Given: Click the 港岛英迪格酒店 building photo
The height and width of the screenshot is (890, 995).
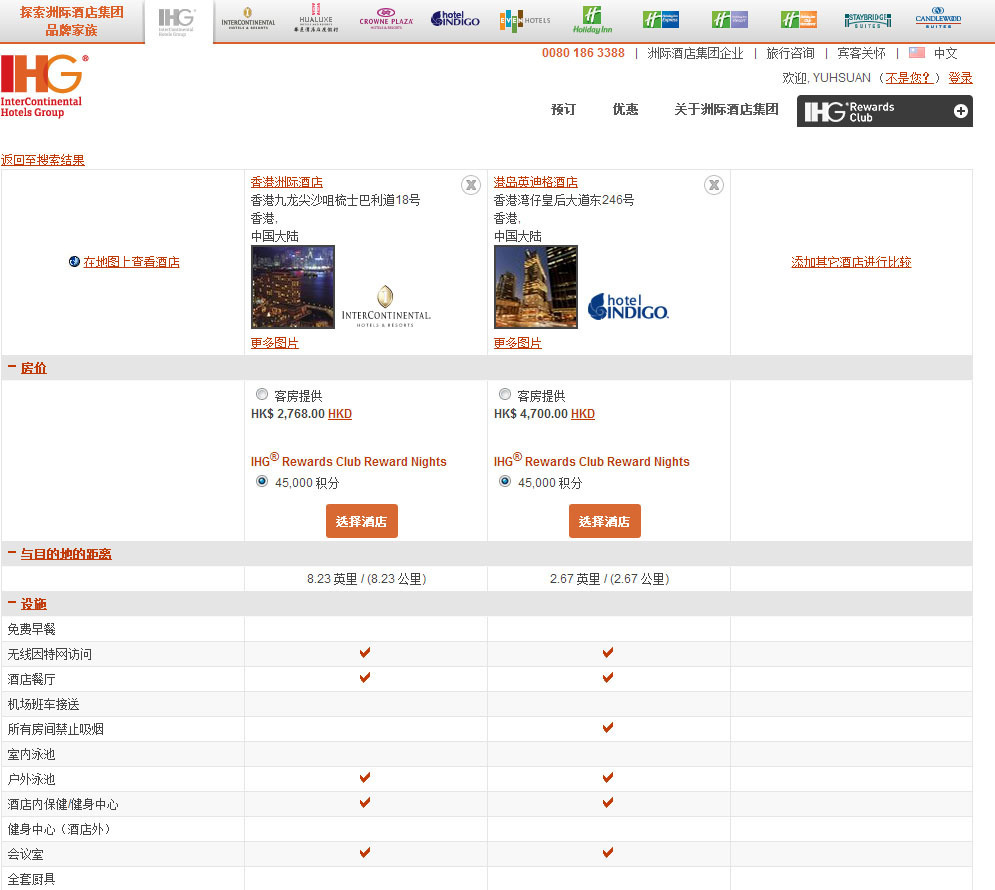Looking at the screenshot, I should (536, 287).
